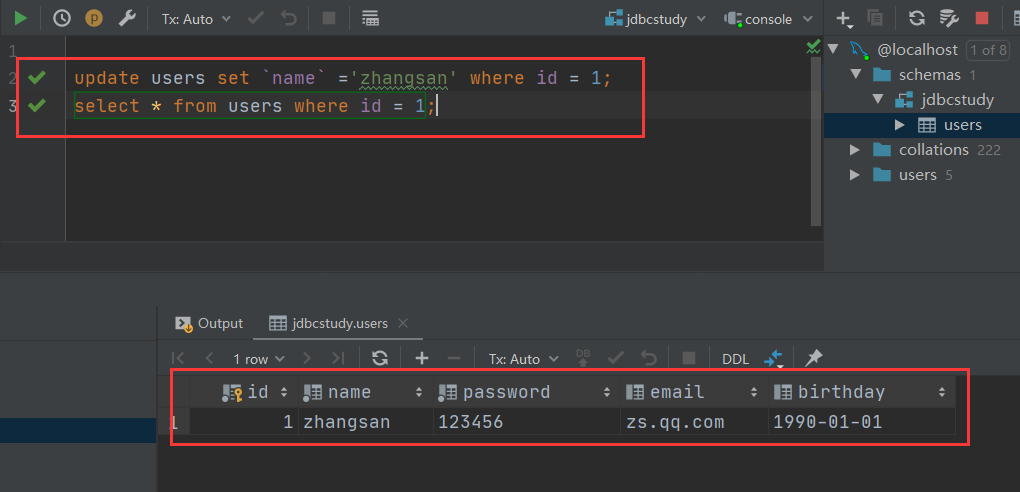The height and width of the screenshot is (492, 1020).
Task: Click the DDL button
Action: click(735, 359)
